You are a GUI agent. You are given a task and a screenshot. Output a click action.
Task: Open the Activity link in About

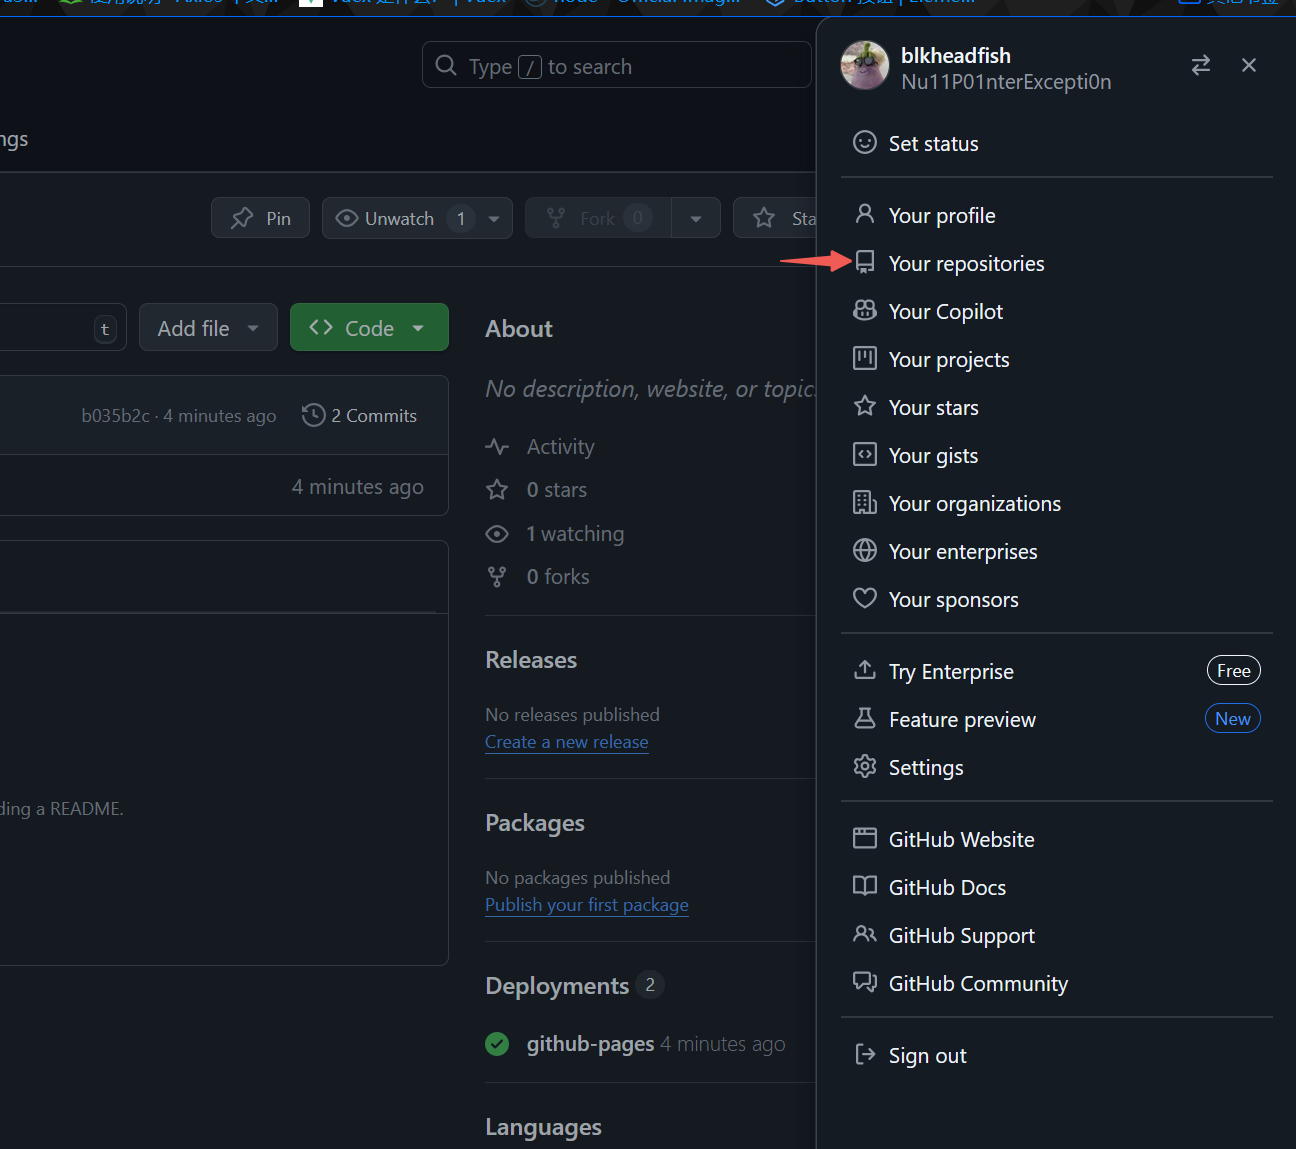(x=540, y=447)
